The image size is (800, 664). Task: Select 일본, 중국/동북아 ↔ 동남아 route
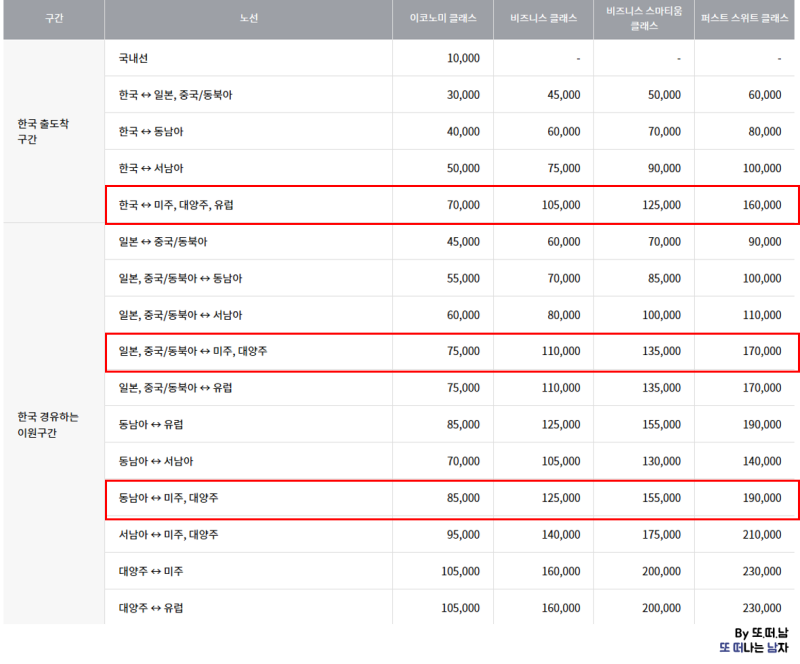point(181,279)
